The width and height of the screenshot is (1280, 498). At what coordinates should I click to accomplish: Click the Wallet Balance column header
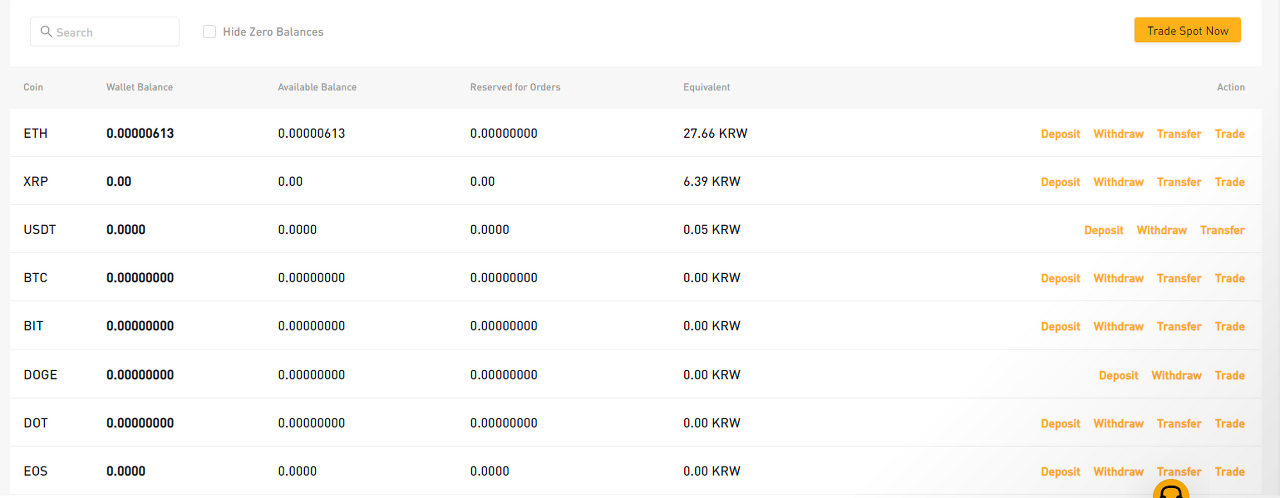(x=139, y=87)
